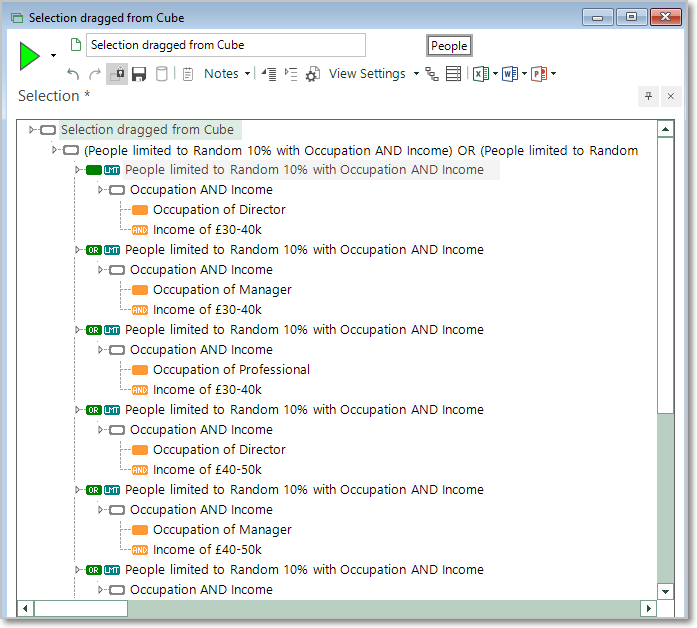Click vertical scrollbar up arrow
This screenshot has height=628, width=697.
665,129
